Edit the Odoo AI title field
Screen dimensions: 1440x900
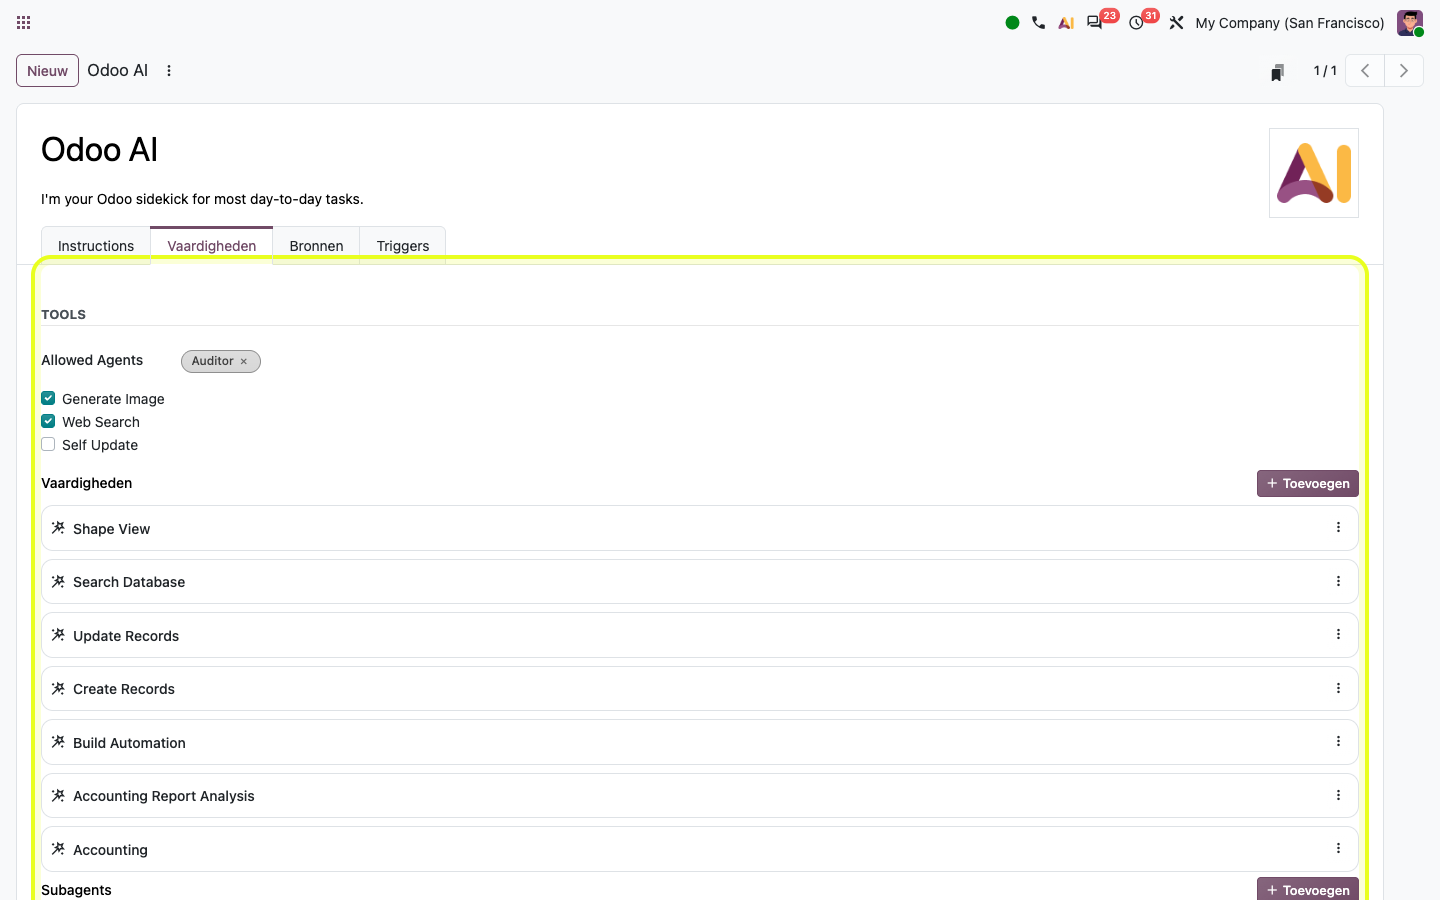647,150
